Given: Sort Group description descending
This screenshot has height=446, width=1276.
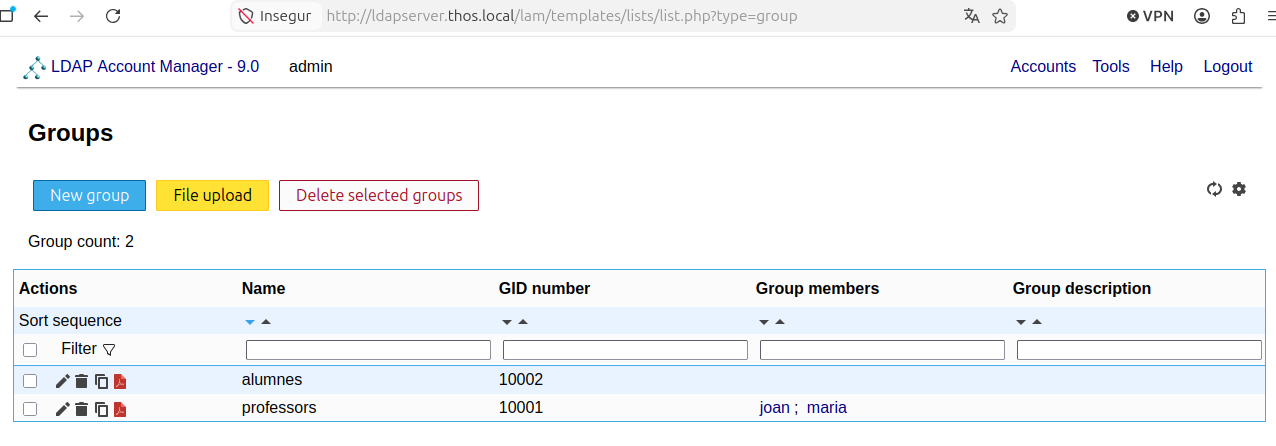Looking at the screenshot, I should (1021, 322).
